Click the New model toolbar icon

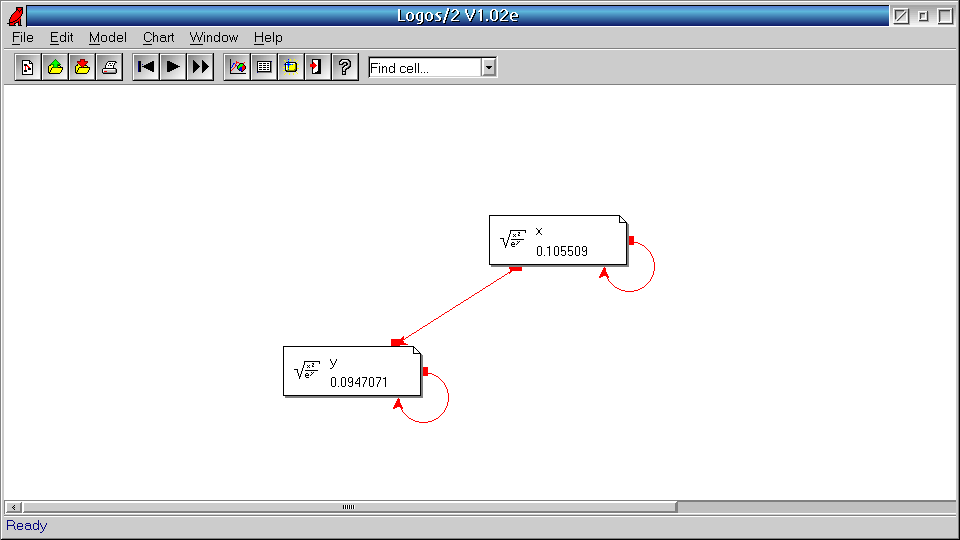click(28, 67)
